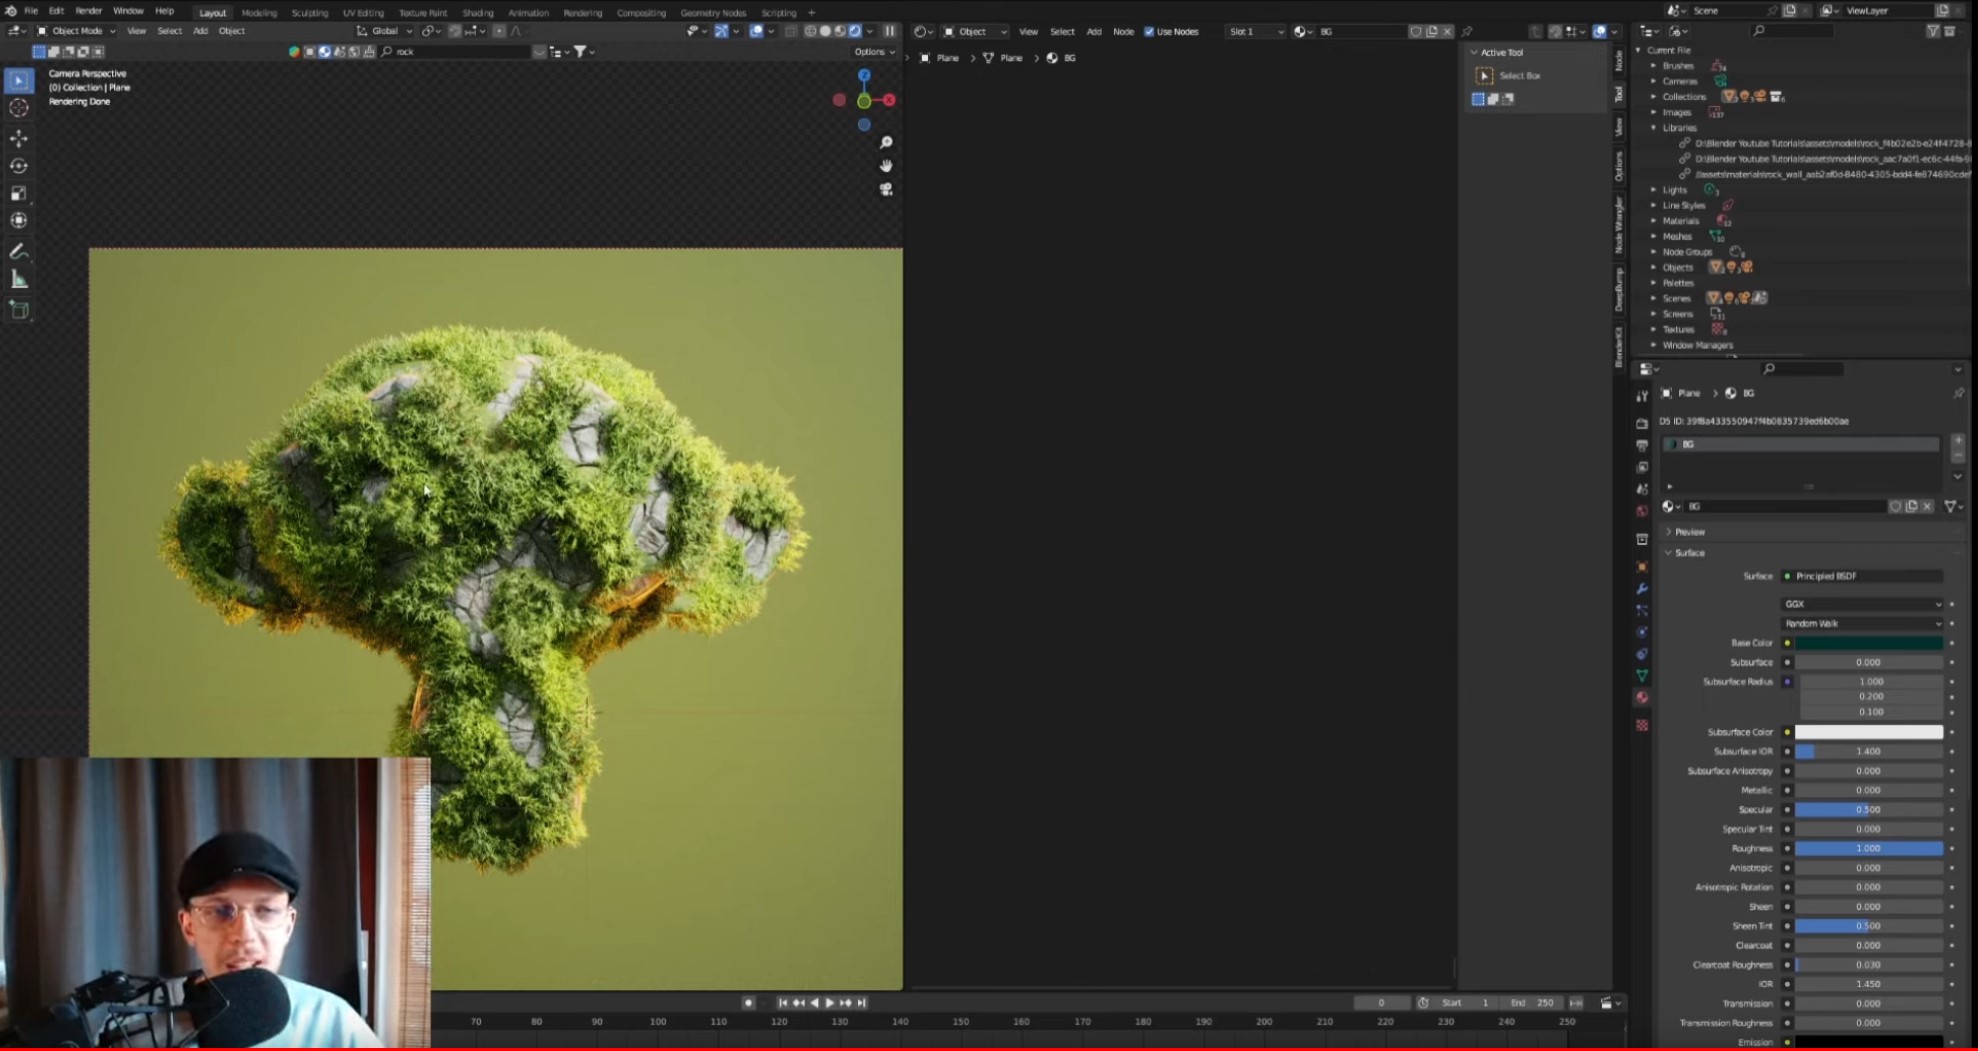Click the Blender logo in the menu bar
The image size is (1978, 1051).
click(x=11, y=11)
